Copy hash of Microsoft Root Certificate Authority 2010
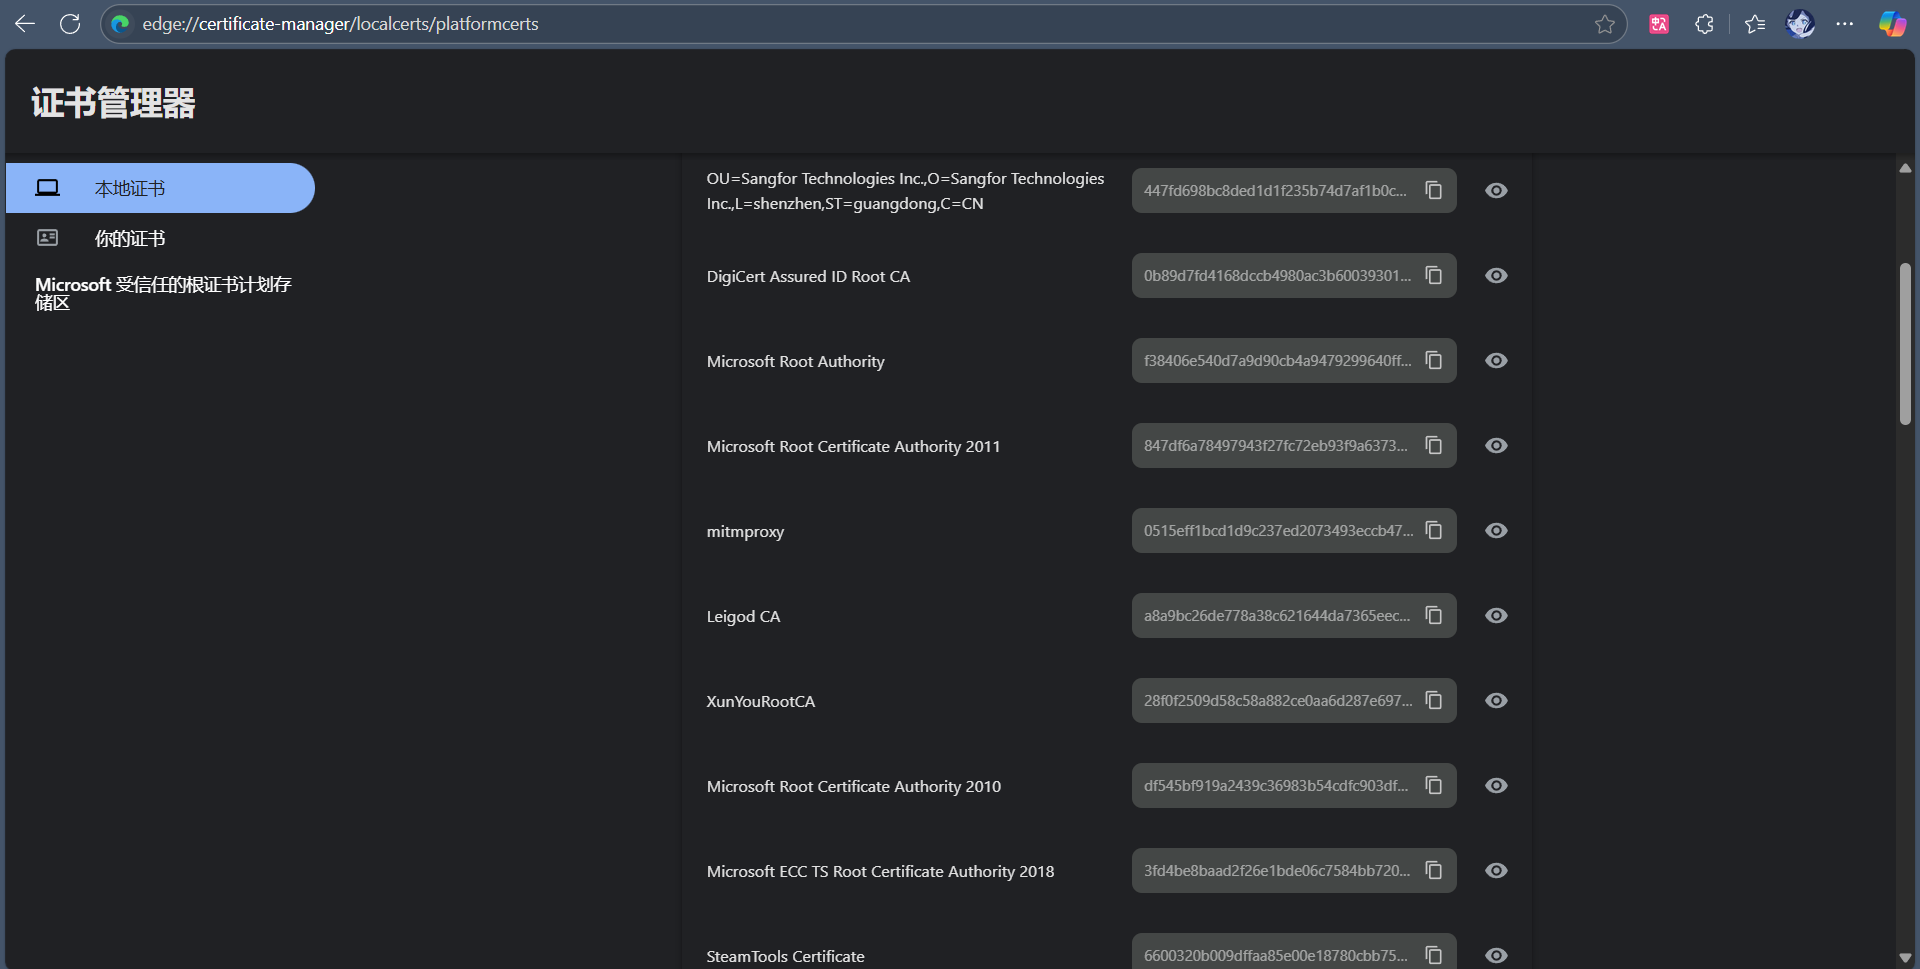1920x969 pixels. pyautogui.click(x=1434, y=785)
